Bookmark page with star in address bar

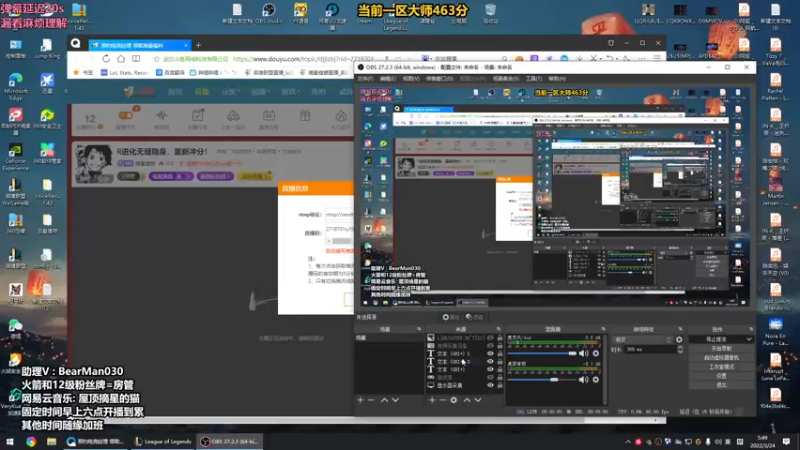click(x=157, y=59)
